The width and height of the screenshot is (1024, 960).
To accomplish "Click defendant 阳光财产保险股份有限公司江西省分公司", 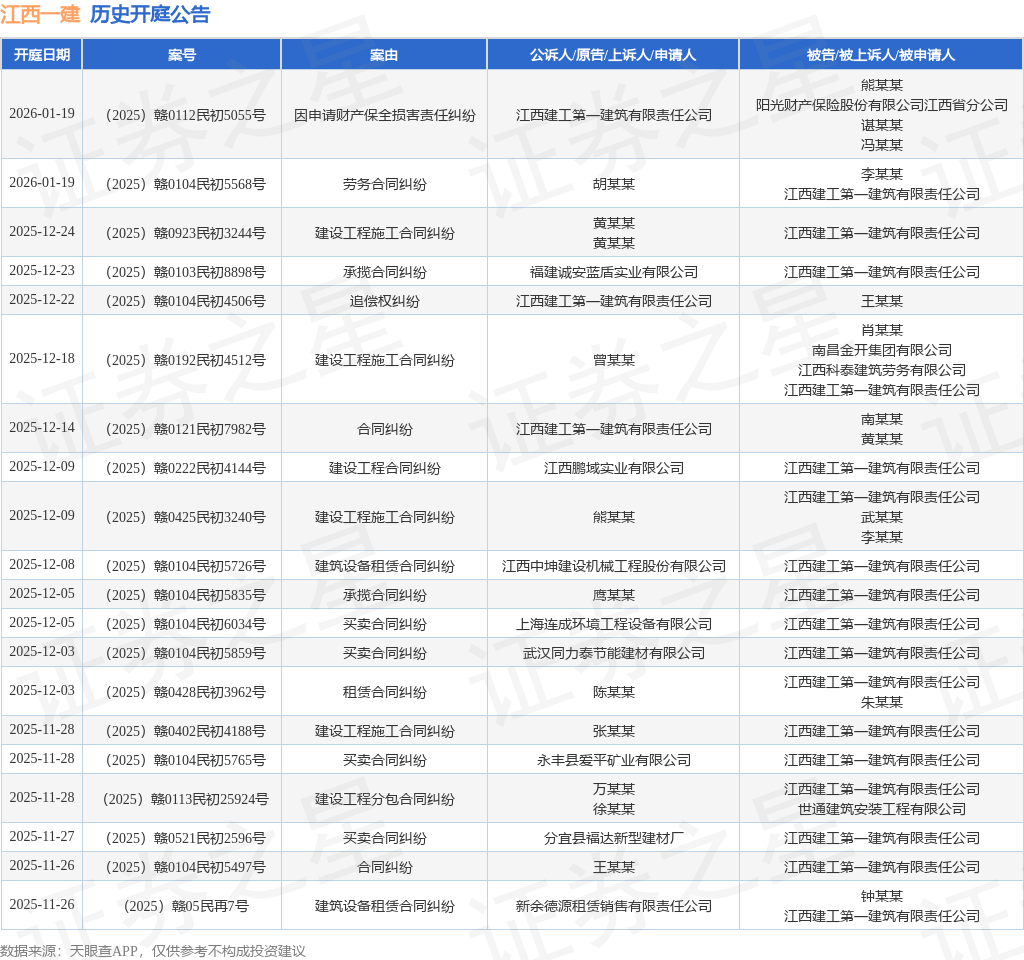I will [882, 105].
